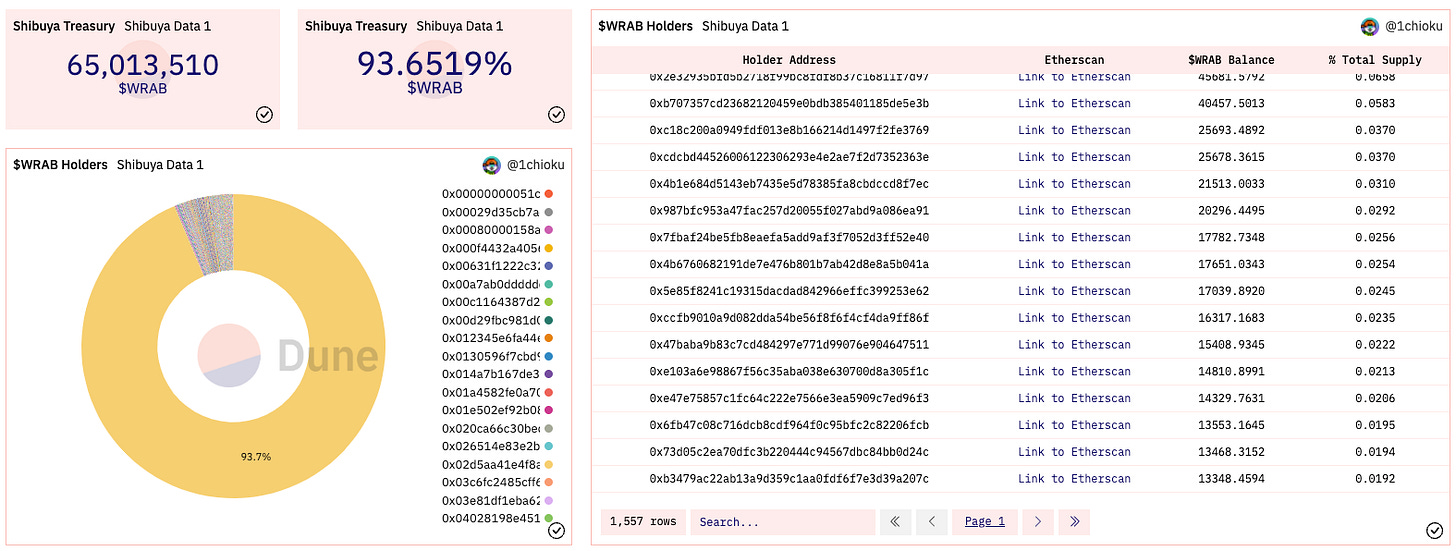
Task: Click the dark teal legend dot for 0x00d29fbc981d
Action: 550,320
